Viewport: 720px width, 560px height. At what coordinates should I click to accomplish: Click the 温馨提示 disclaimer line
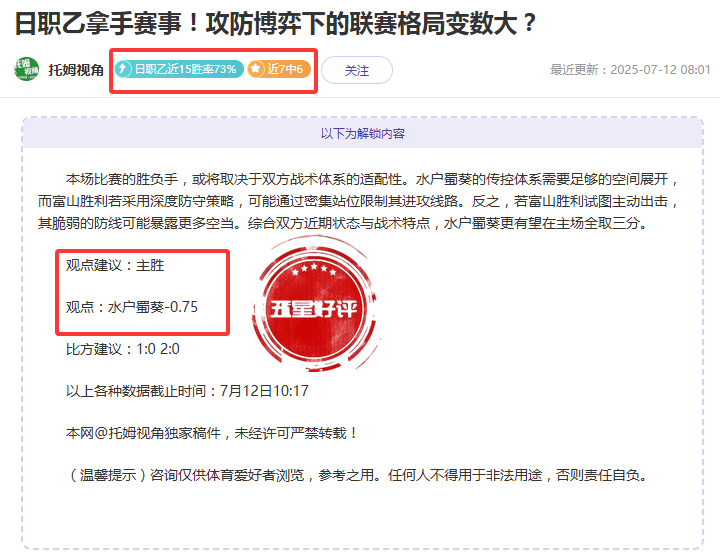(x=359, y=475)
